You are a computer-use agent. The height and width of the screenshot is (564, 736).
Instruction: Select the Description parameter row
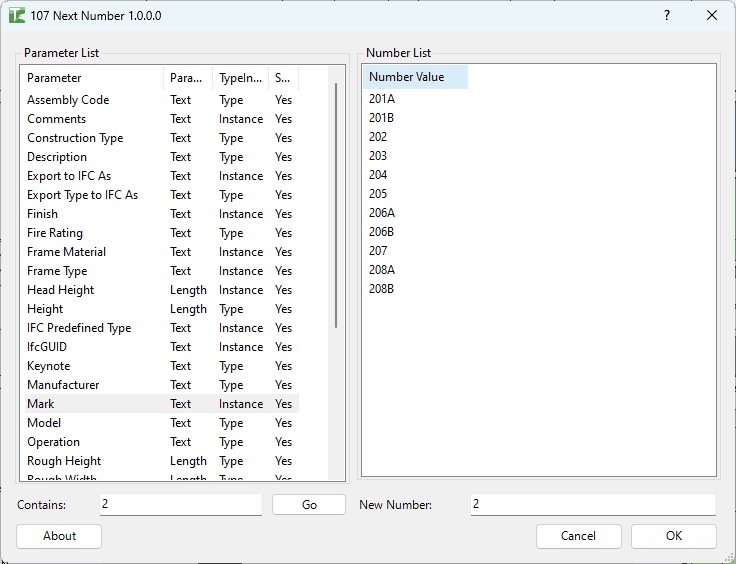coord(162,157)
